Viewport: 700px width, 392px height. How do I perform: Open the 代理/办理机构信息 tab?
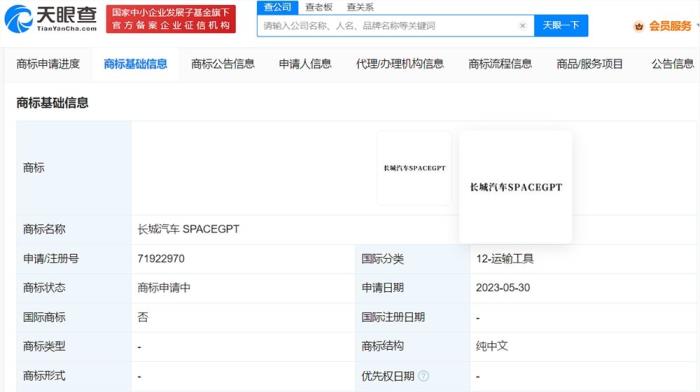point(400,64)
